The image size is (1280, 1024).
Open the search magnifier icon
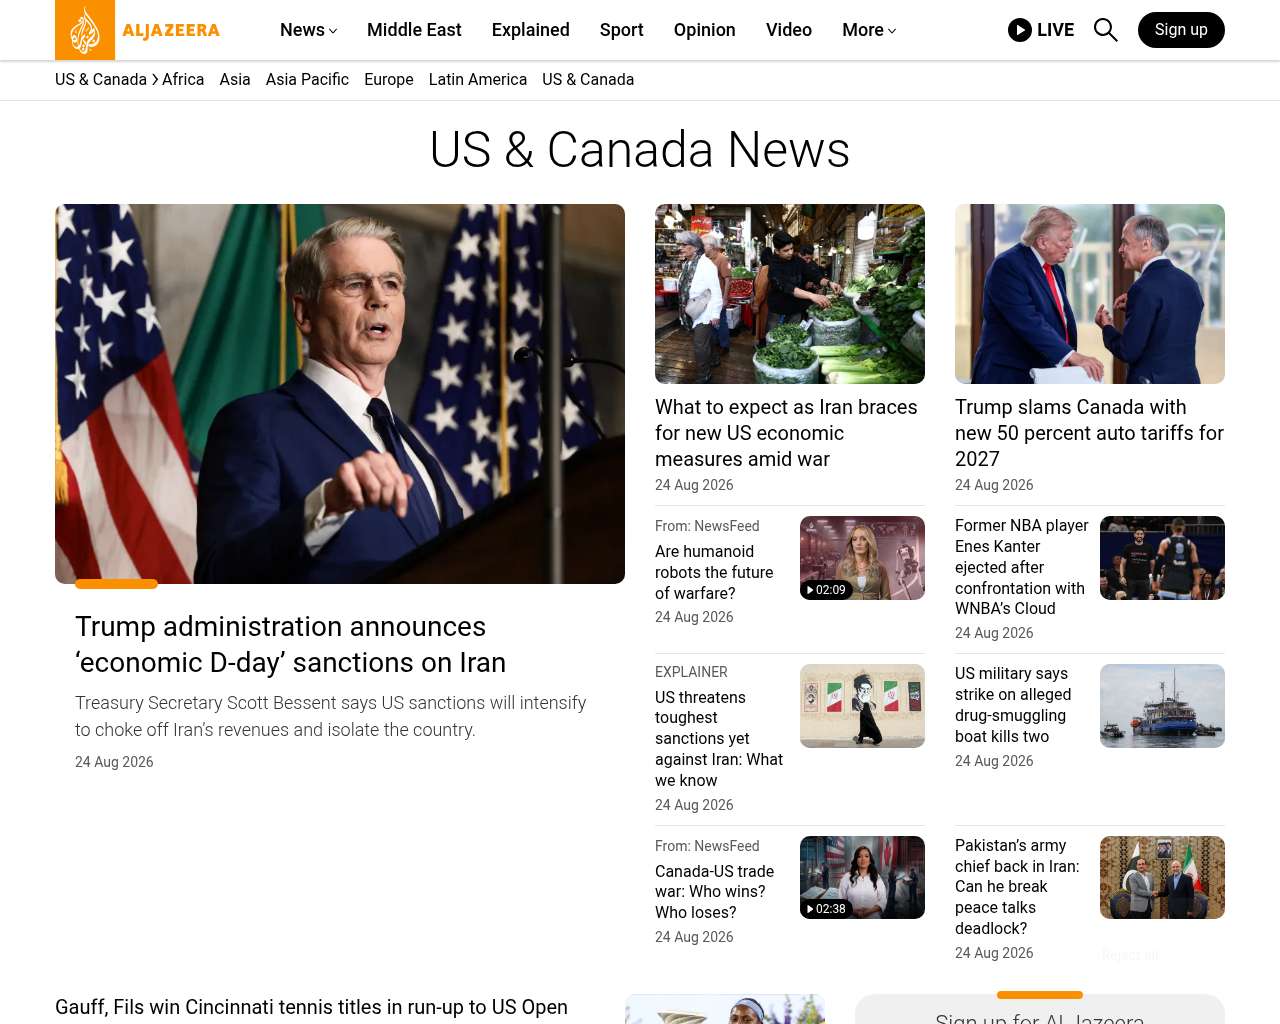1105,30
